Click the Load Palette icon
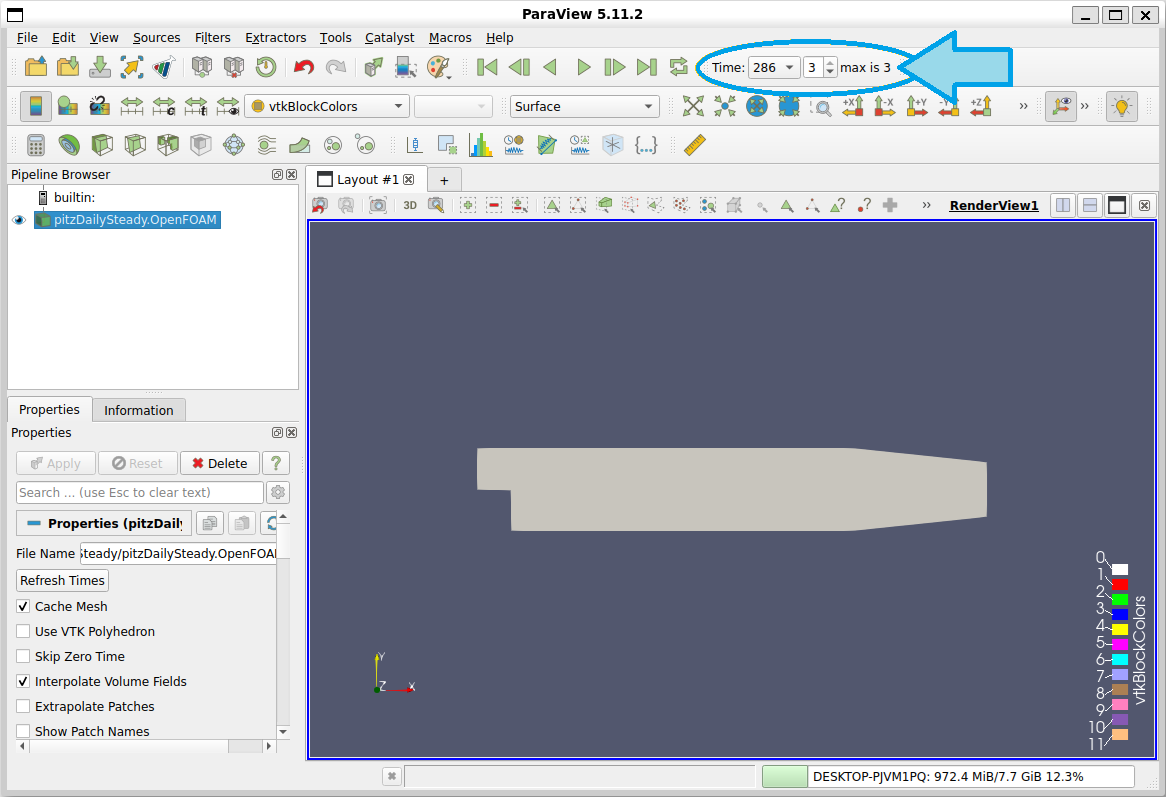The height and width of the screenshot is (797, 1166). point(439,68)
